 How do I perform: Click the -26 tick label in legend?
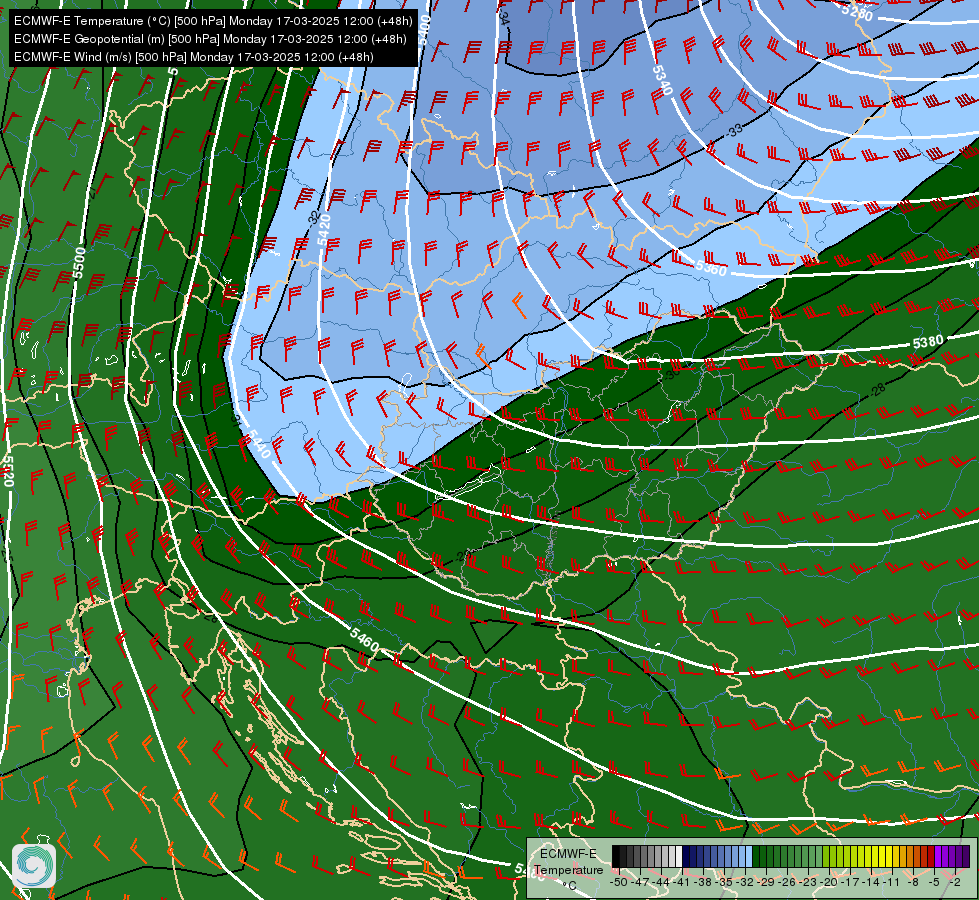pos(787,882)
